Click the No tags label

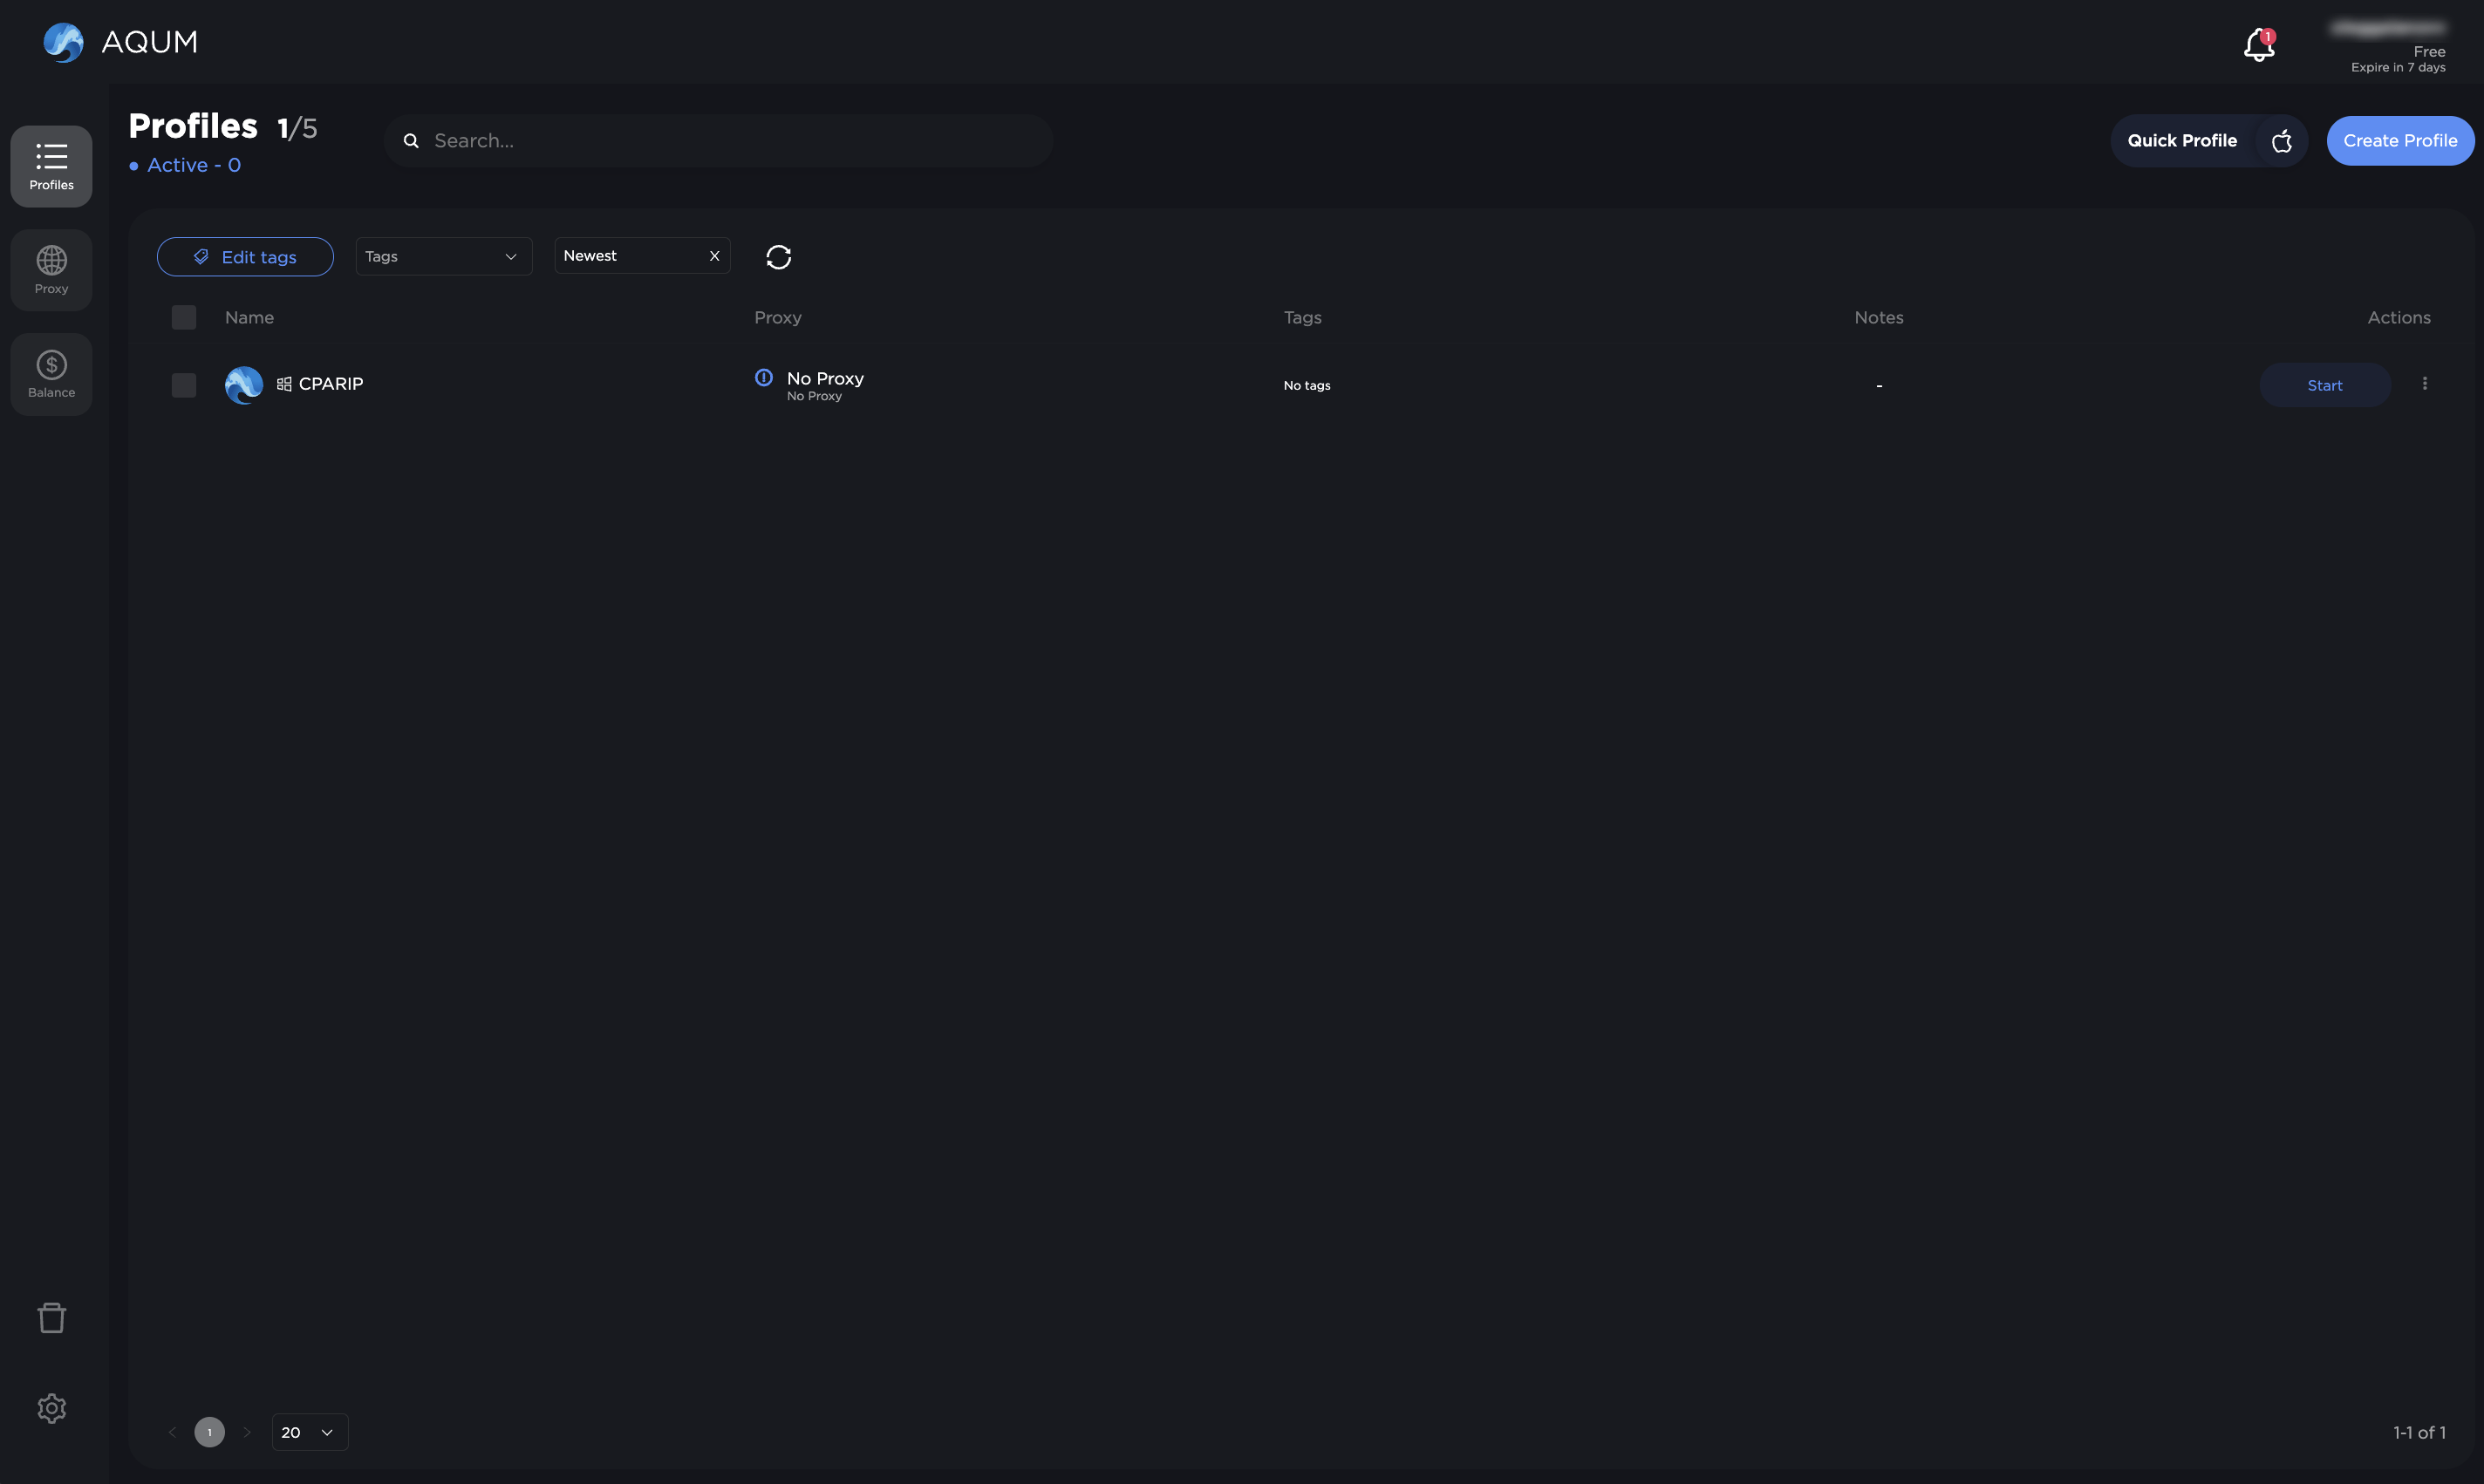pos(1307,385)
